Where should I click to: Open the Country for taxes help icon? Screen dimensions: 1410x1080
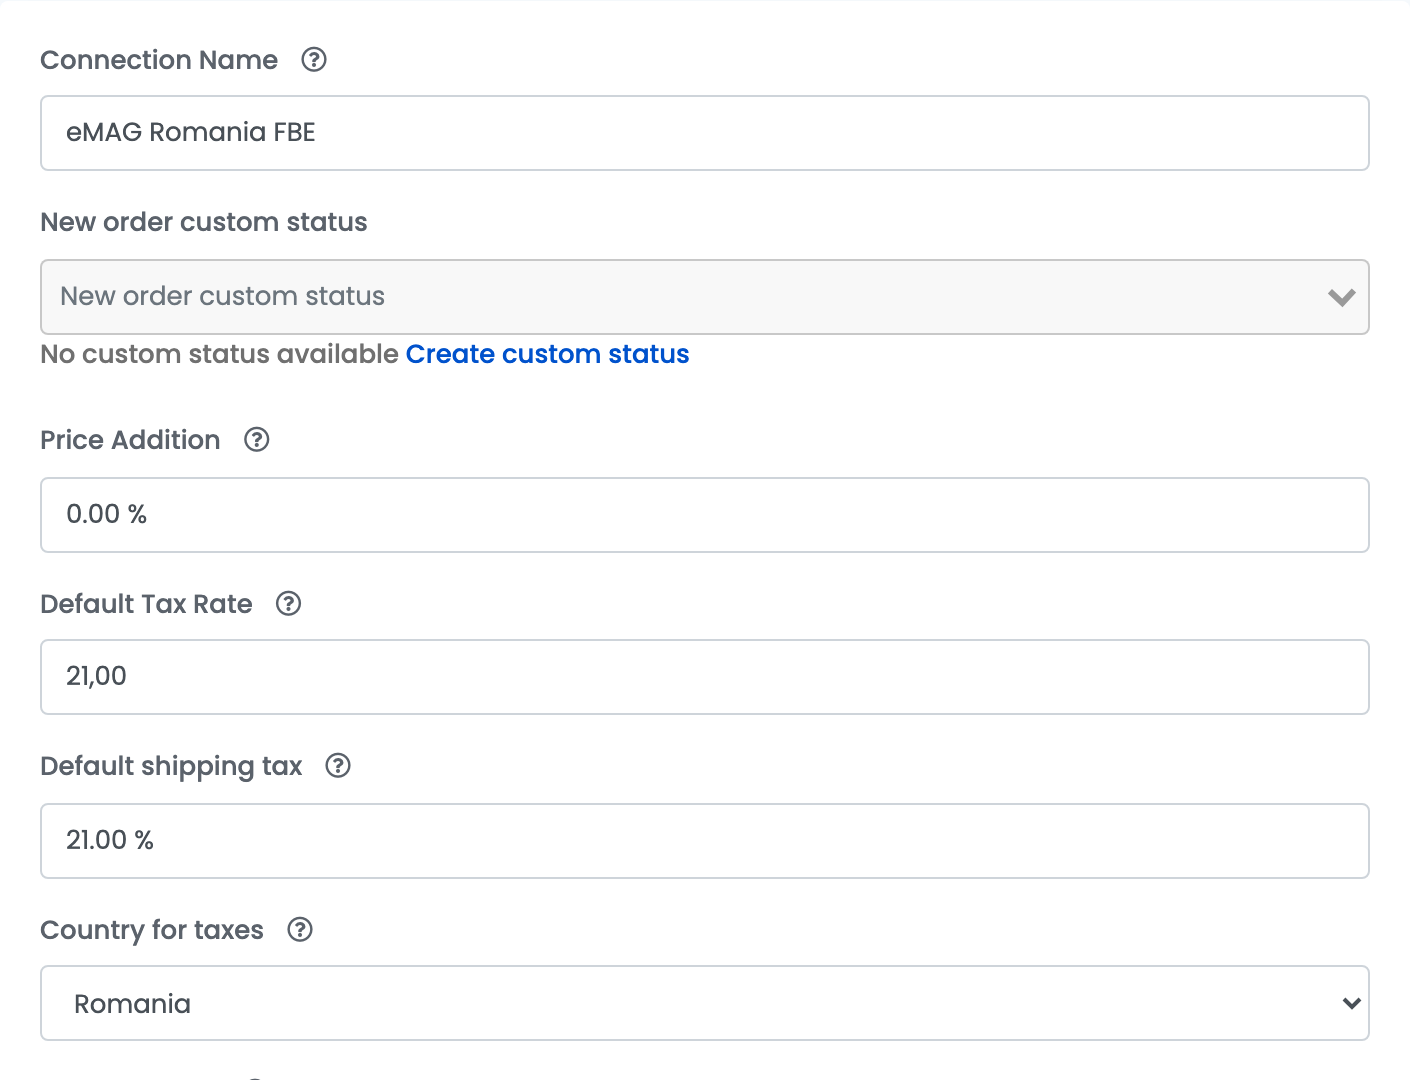click(x=300, y=930)
